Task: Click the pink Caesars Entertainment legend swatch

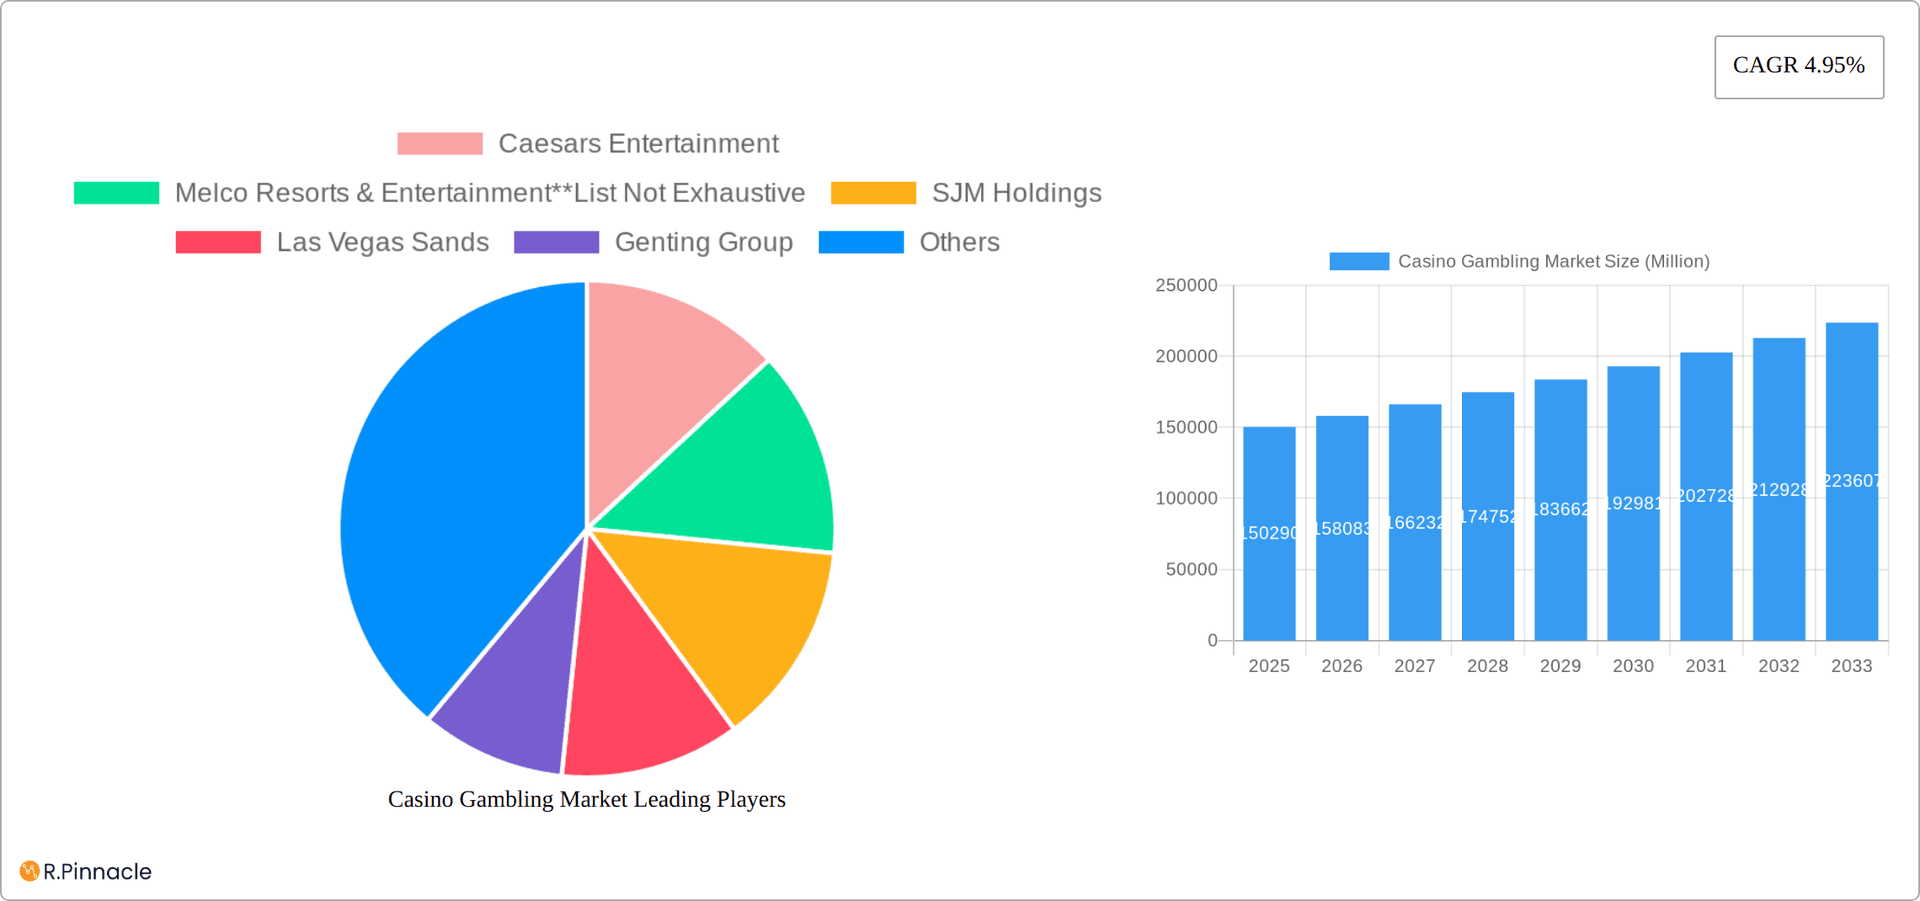Action: (x=439, y=143)
